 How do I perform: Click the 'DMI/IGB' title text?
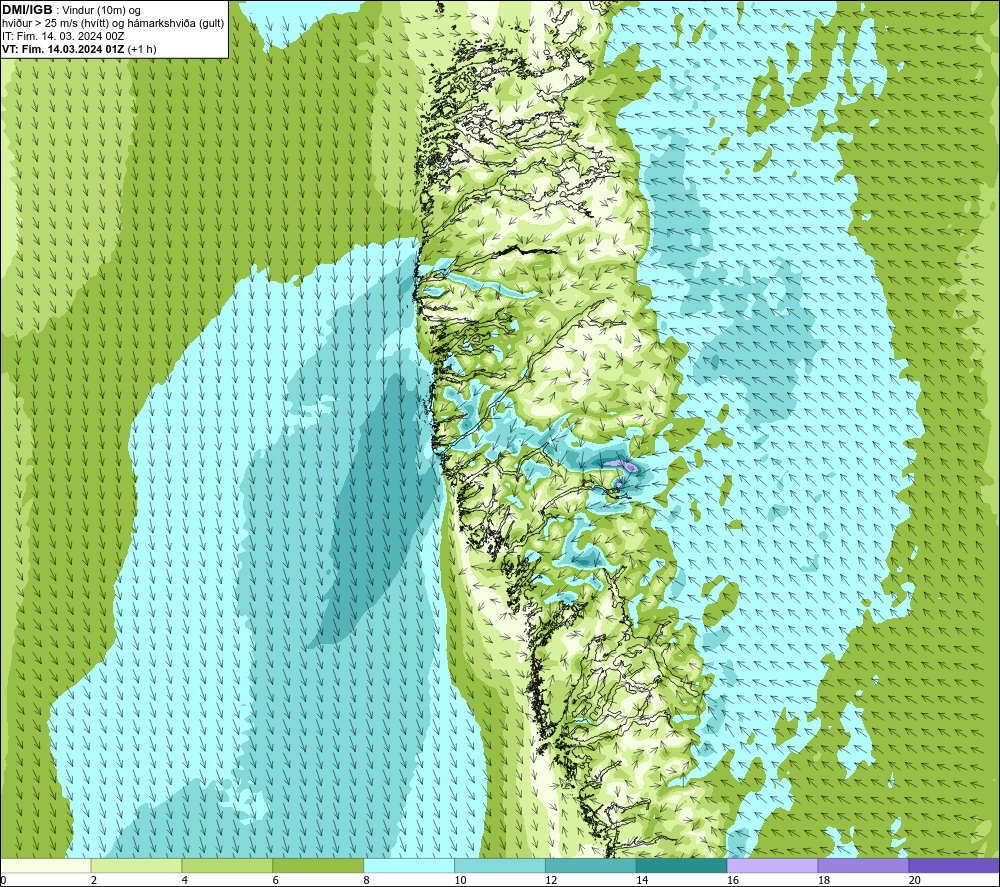[27, 10]
